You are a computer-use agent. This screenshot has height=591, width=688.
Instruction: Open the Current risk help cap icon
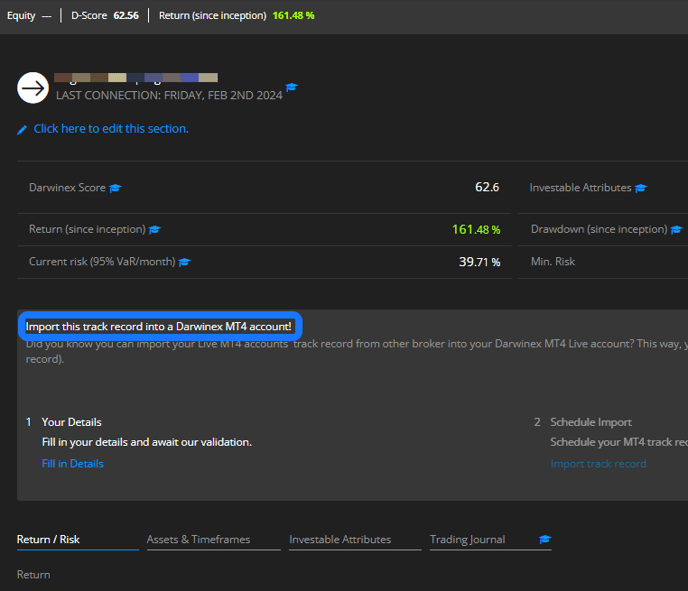[x=184, y=262]
